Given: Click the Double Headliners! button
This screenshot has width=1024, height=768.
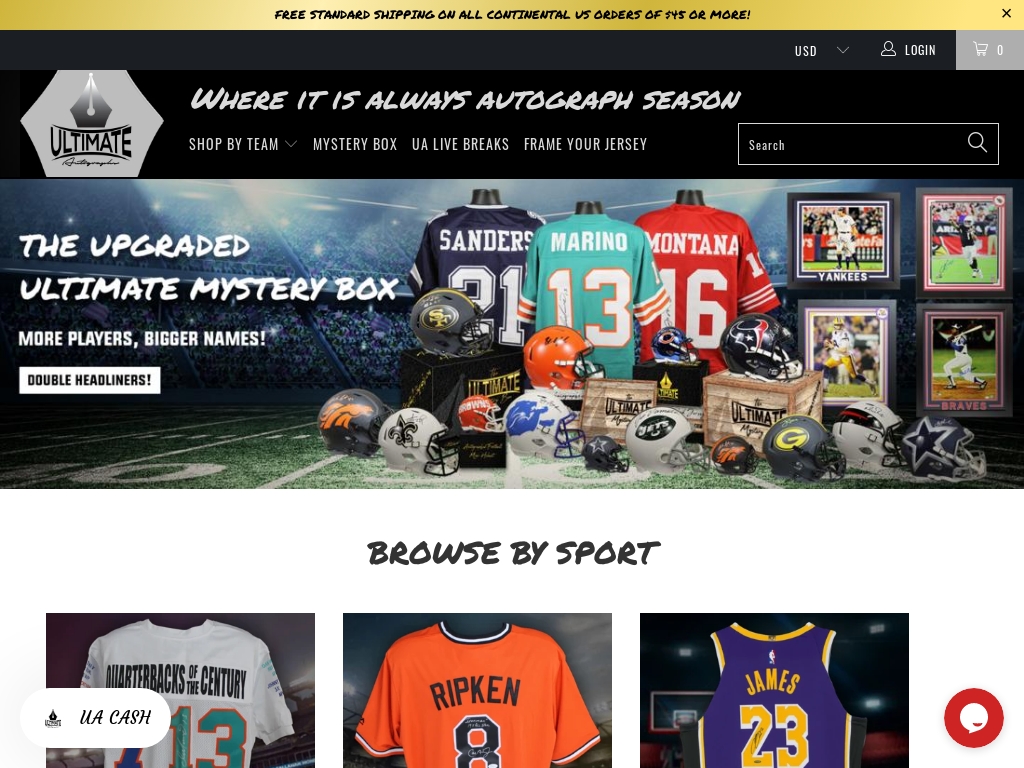Looking at the screenshot, I should coord(89,380).
